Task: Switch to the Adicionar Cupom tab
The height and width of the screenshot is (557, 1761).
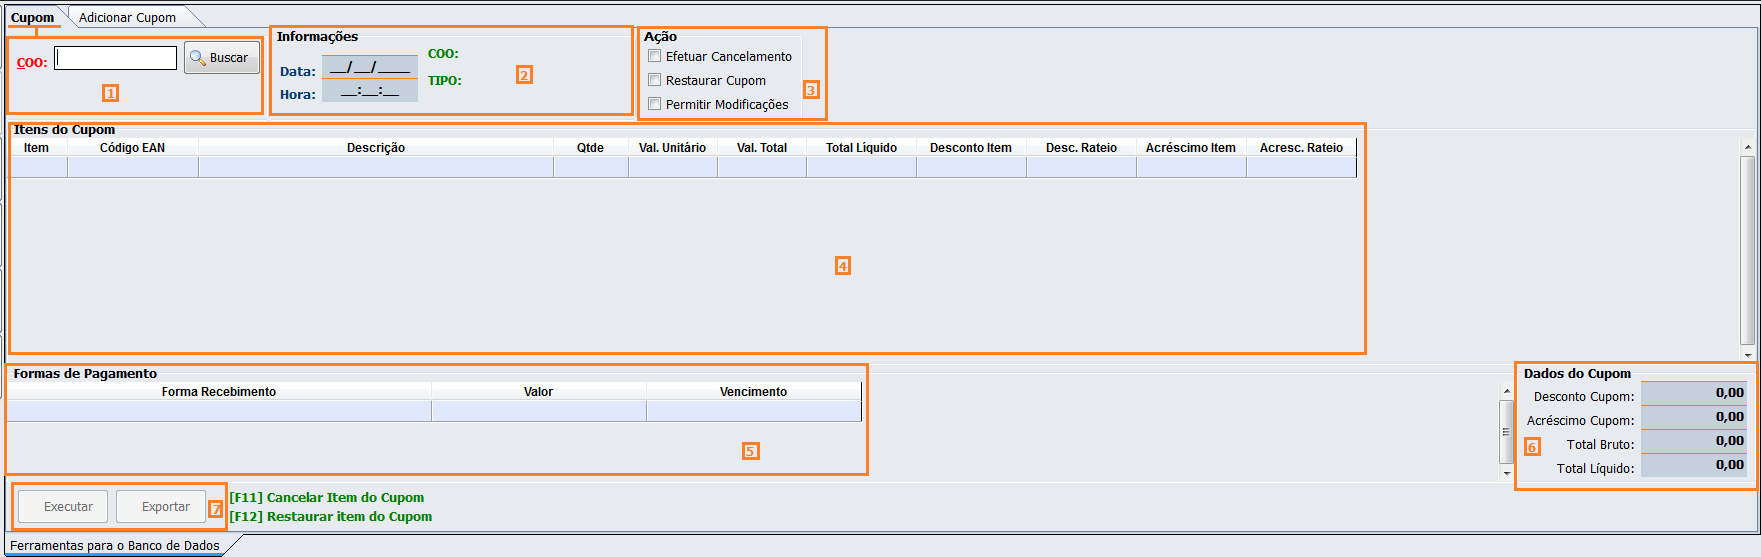Action: pyautogui.click(x=127, y=17)
